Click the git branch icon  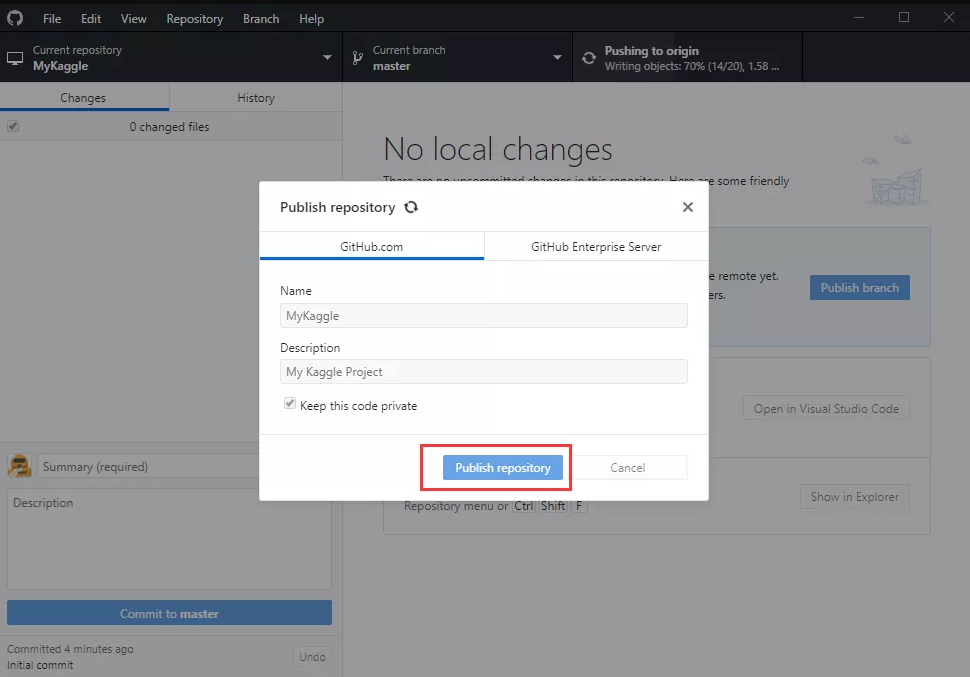coord(358,58)
